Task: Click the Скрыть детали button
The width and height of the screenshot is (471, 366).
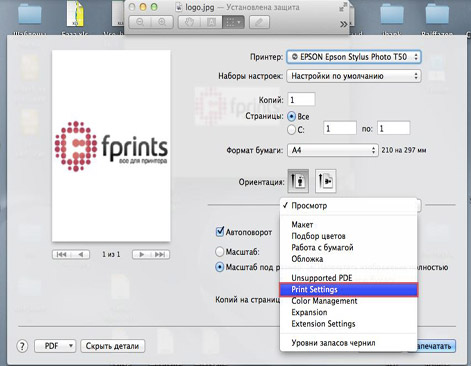Action: 112,346
